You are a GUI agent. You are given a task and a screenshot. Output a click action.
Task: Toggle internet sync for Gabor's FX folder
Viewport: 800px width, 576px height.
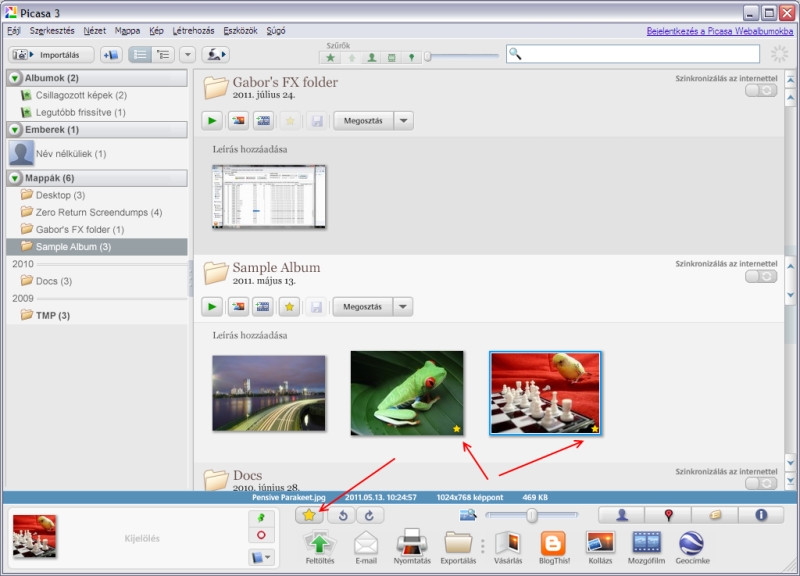coord(761,91)
